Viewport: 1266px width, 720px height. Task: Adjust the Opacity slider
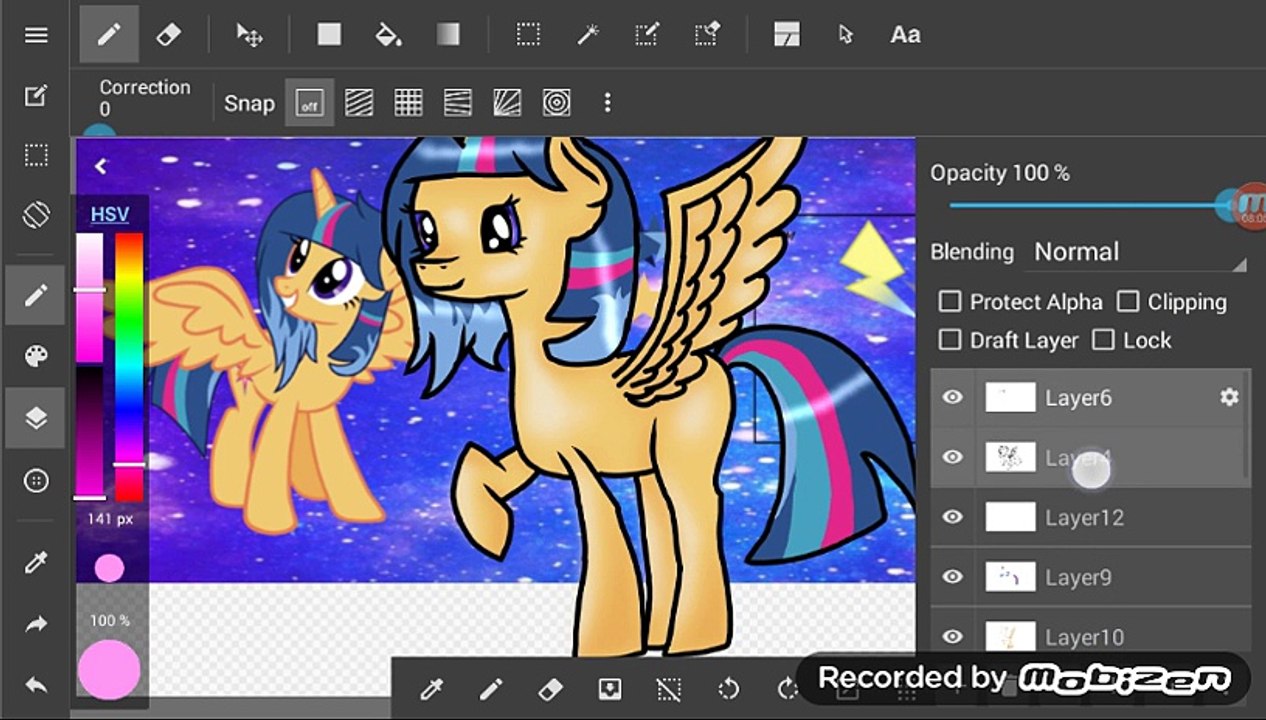1090,205
